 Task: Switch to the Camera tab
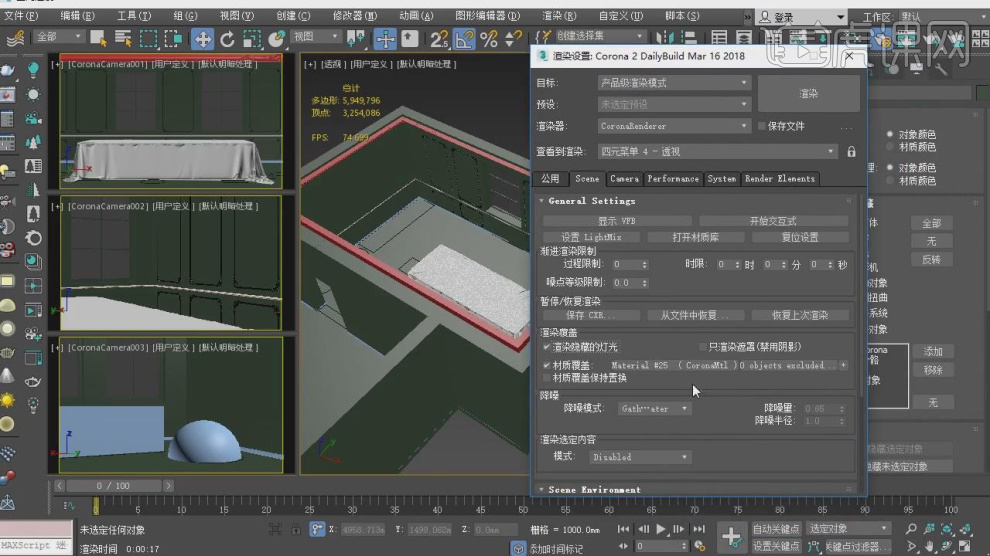(623, 179)
